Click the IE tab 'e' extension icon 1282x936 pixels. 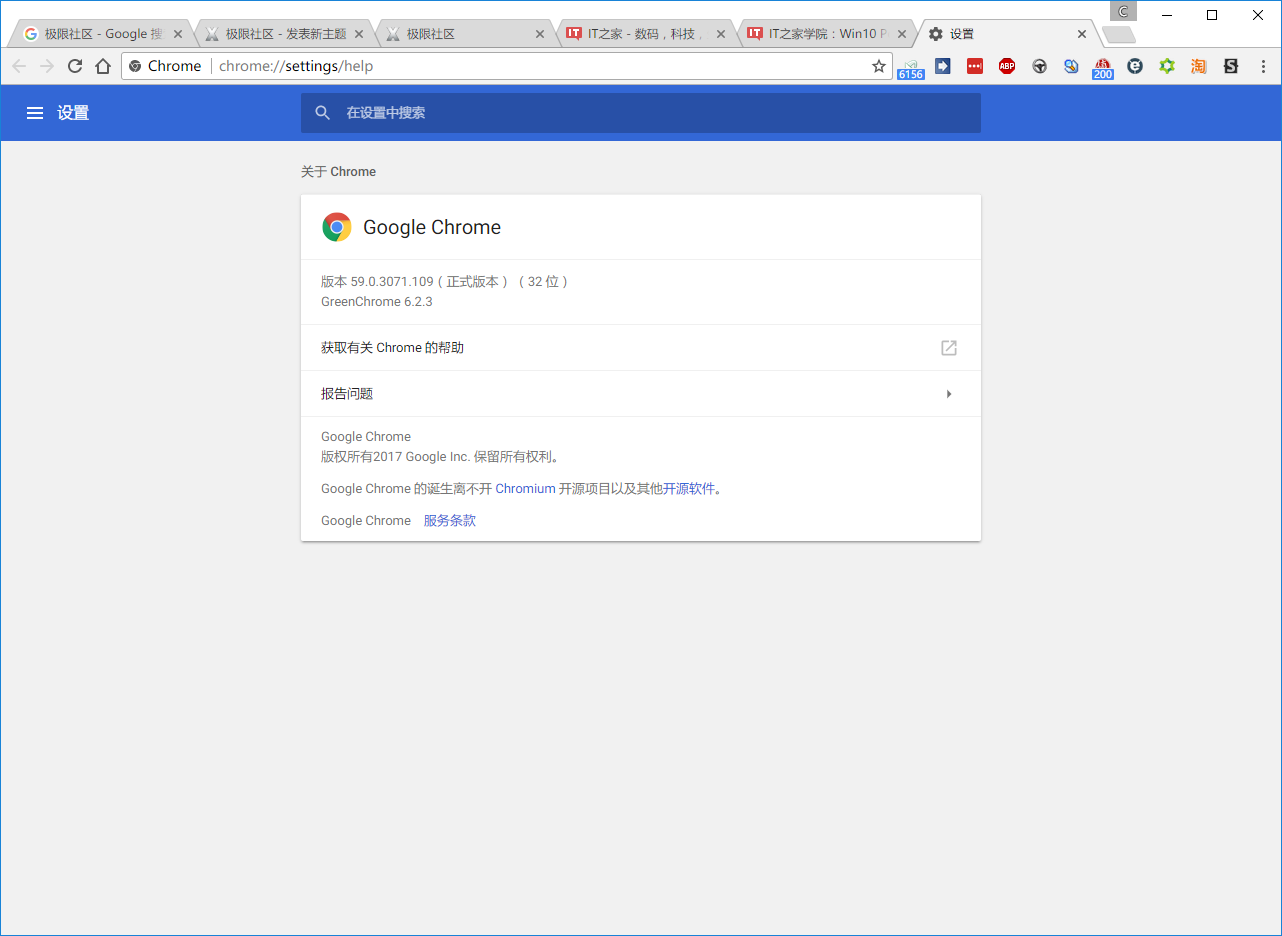[x=1135, y=66]
